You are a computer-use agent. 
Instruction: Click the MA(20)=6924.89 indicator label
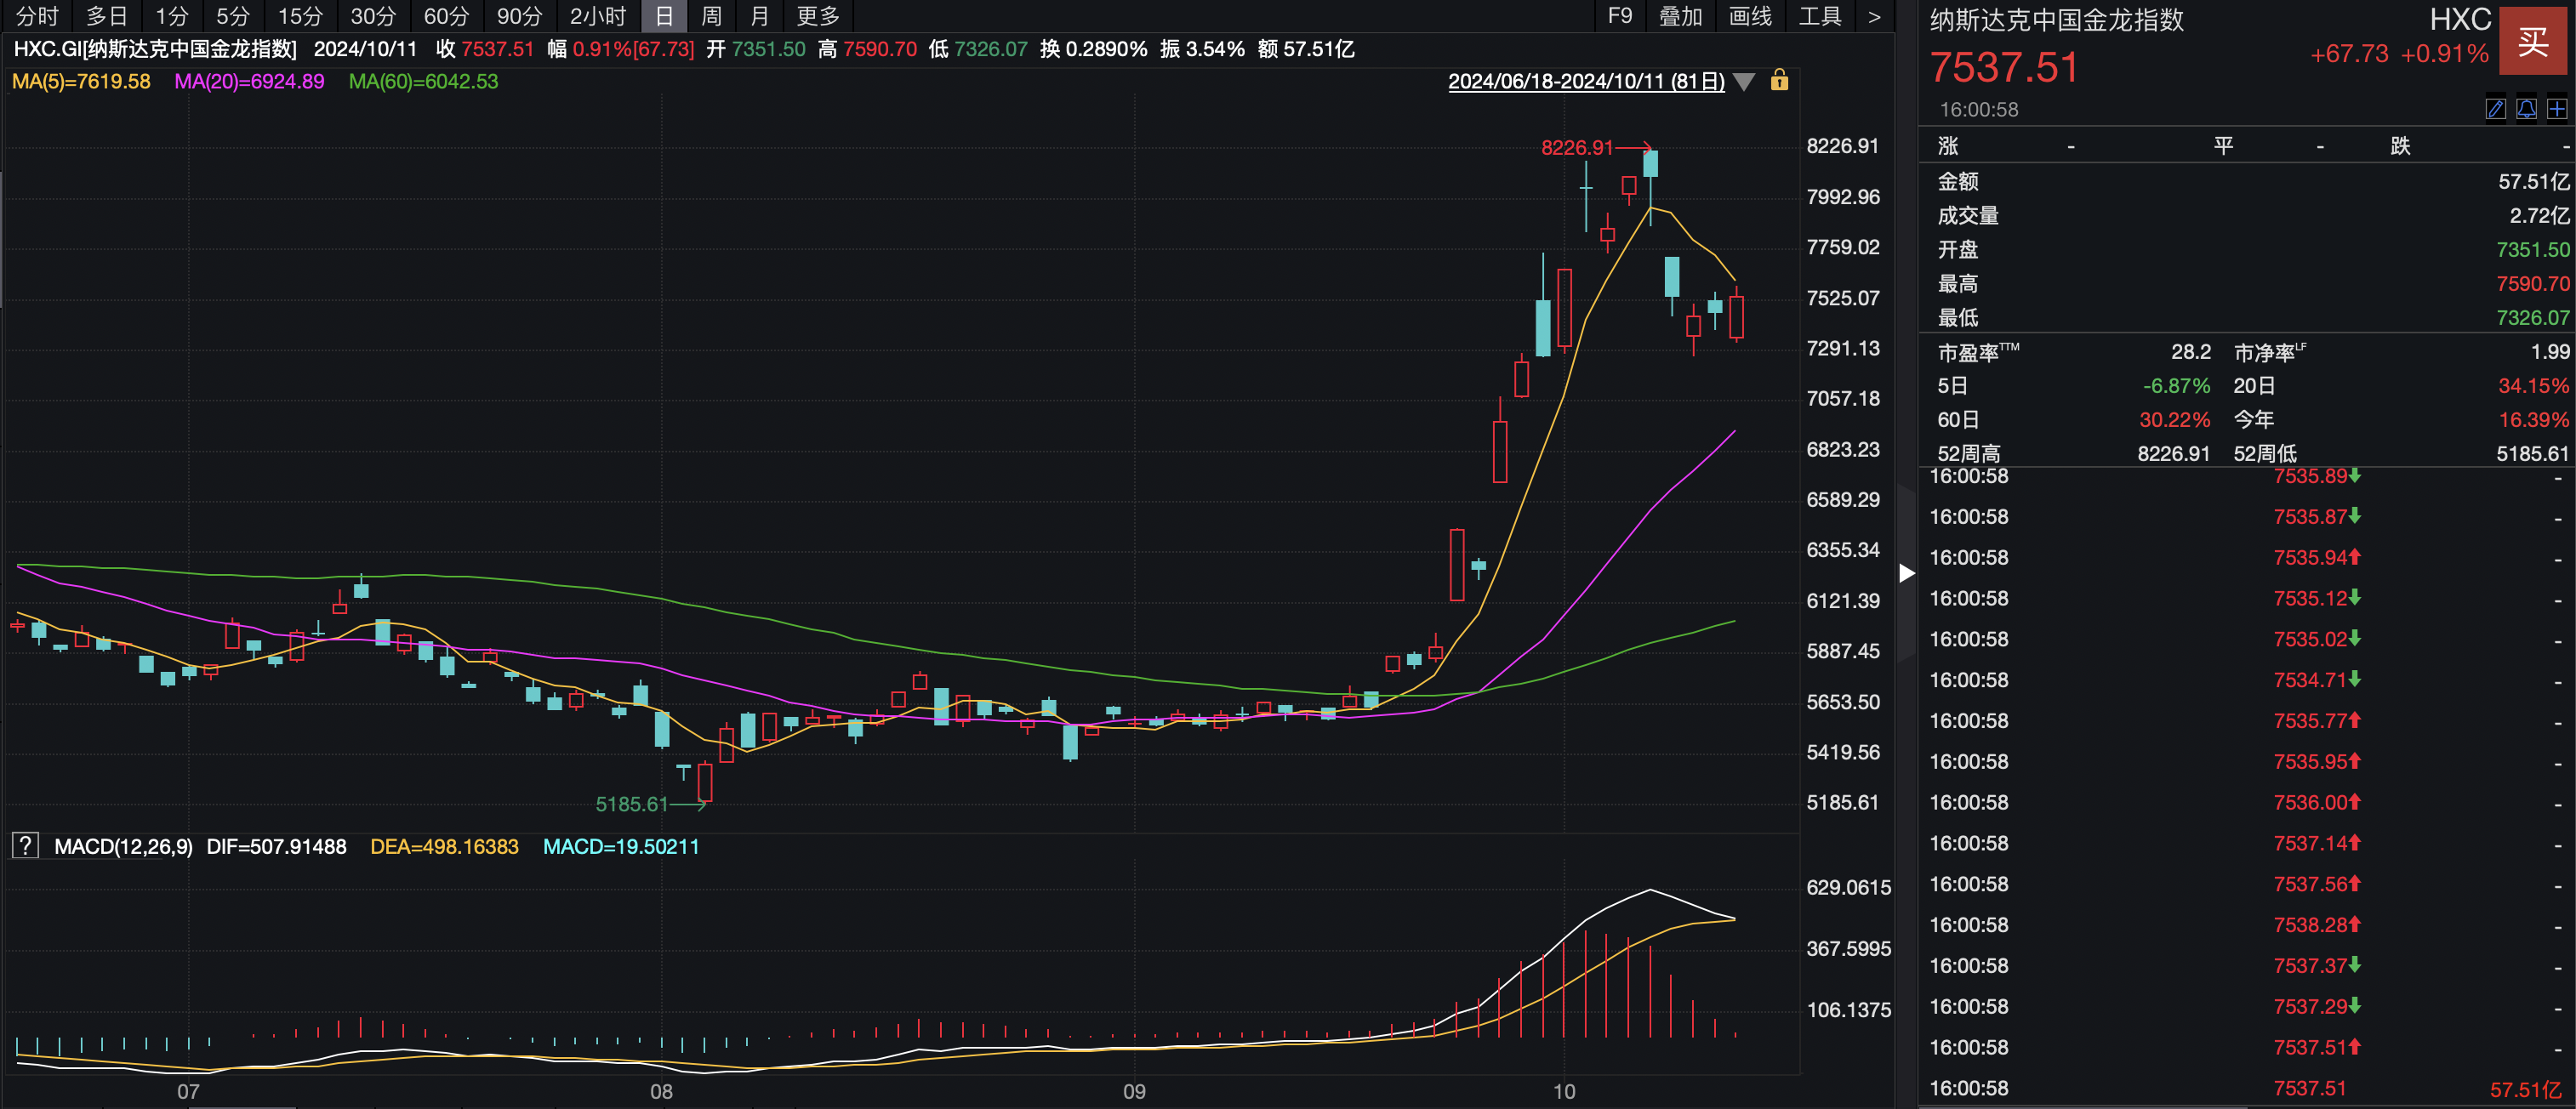(249, 81)
